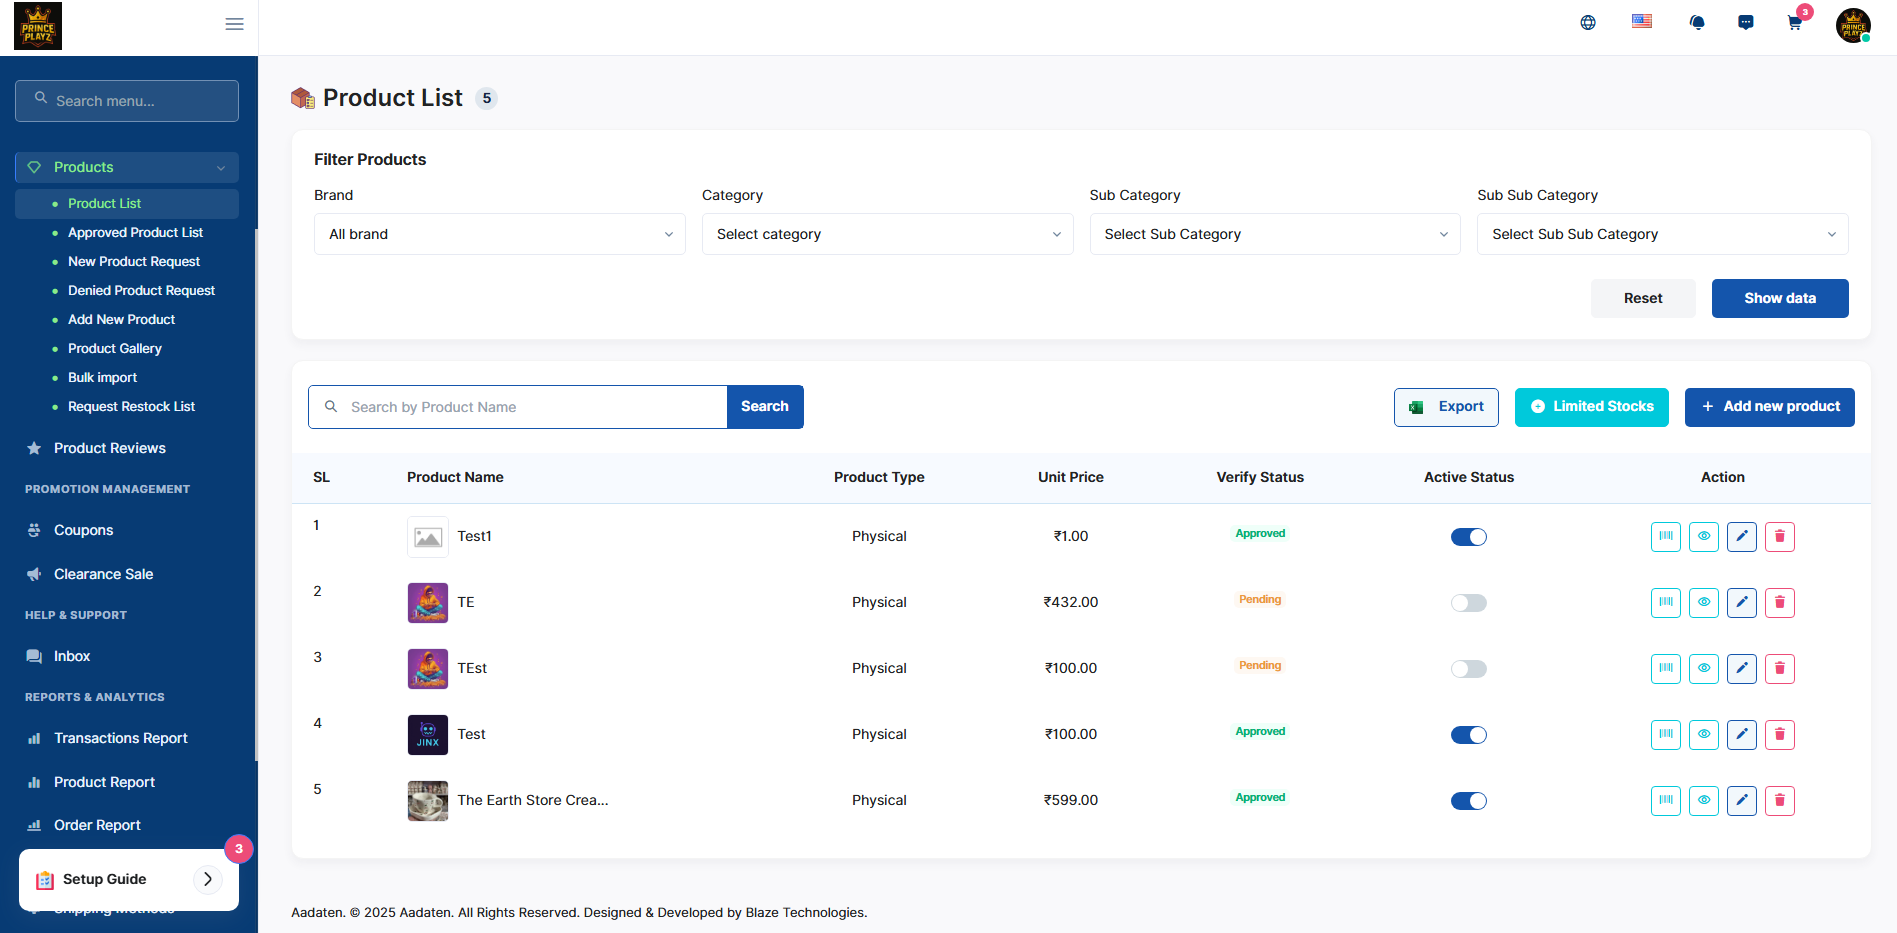The image size is (1897, 933).
Task: Disable active status for Test1
Action: [1468, 537]
